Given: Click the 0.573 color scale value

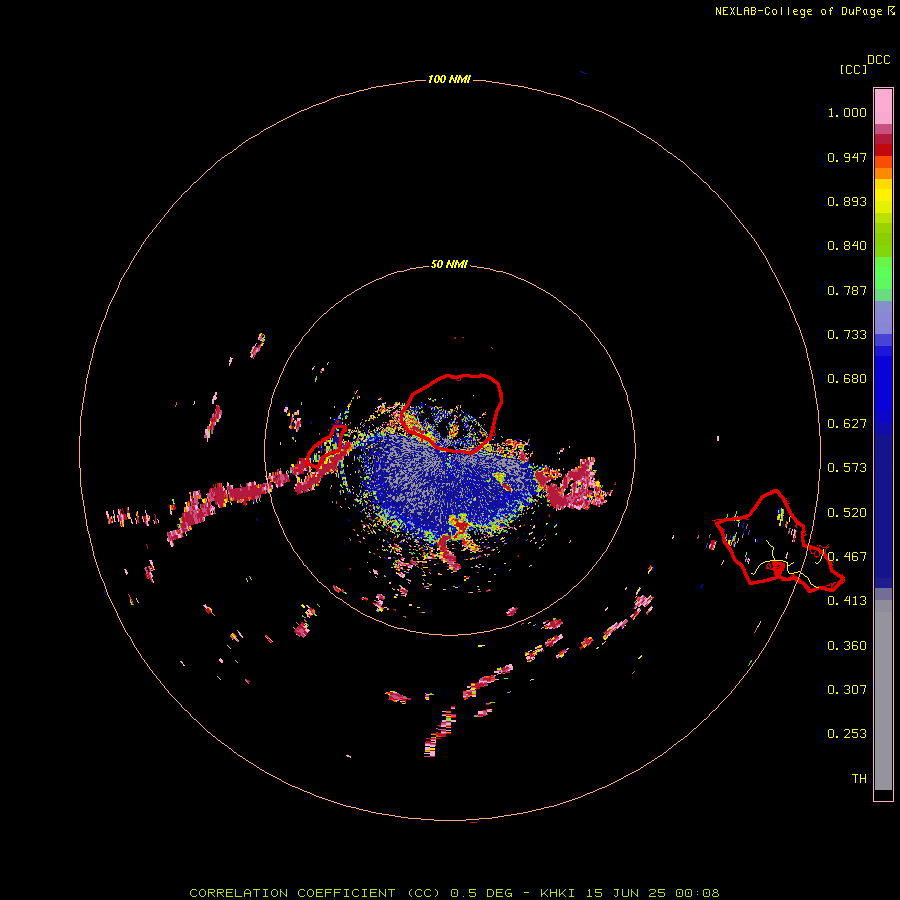Looking at the screenshot, I should click(847, 468).
